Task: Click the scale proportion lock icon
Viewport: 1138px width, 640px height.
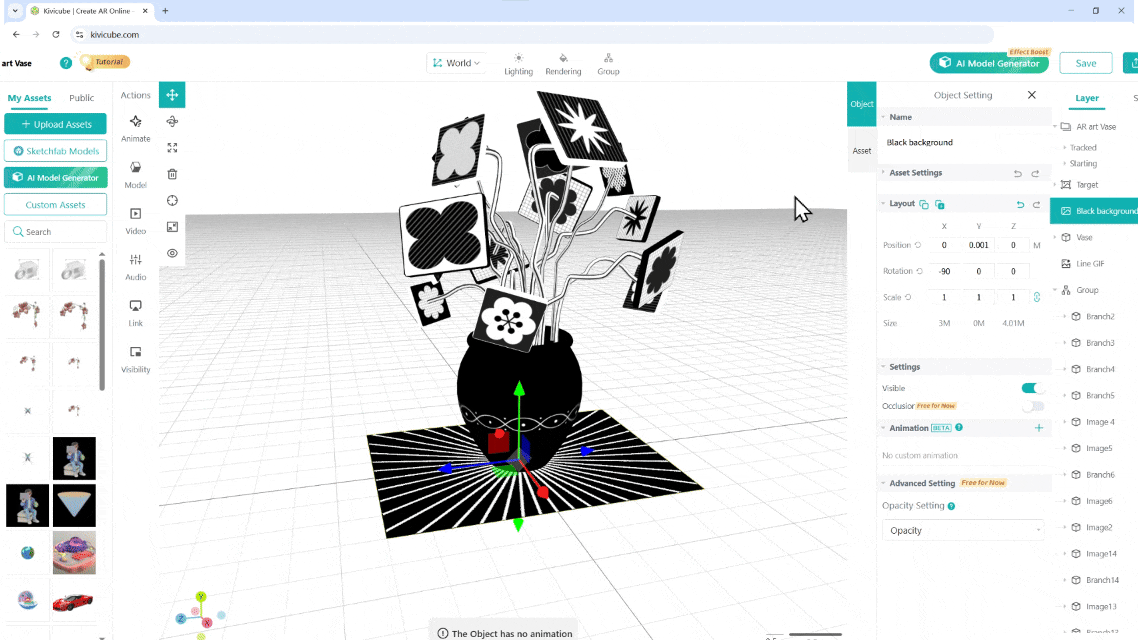Action: click(1036, 297)
